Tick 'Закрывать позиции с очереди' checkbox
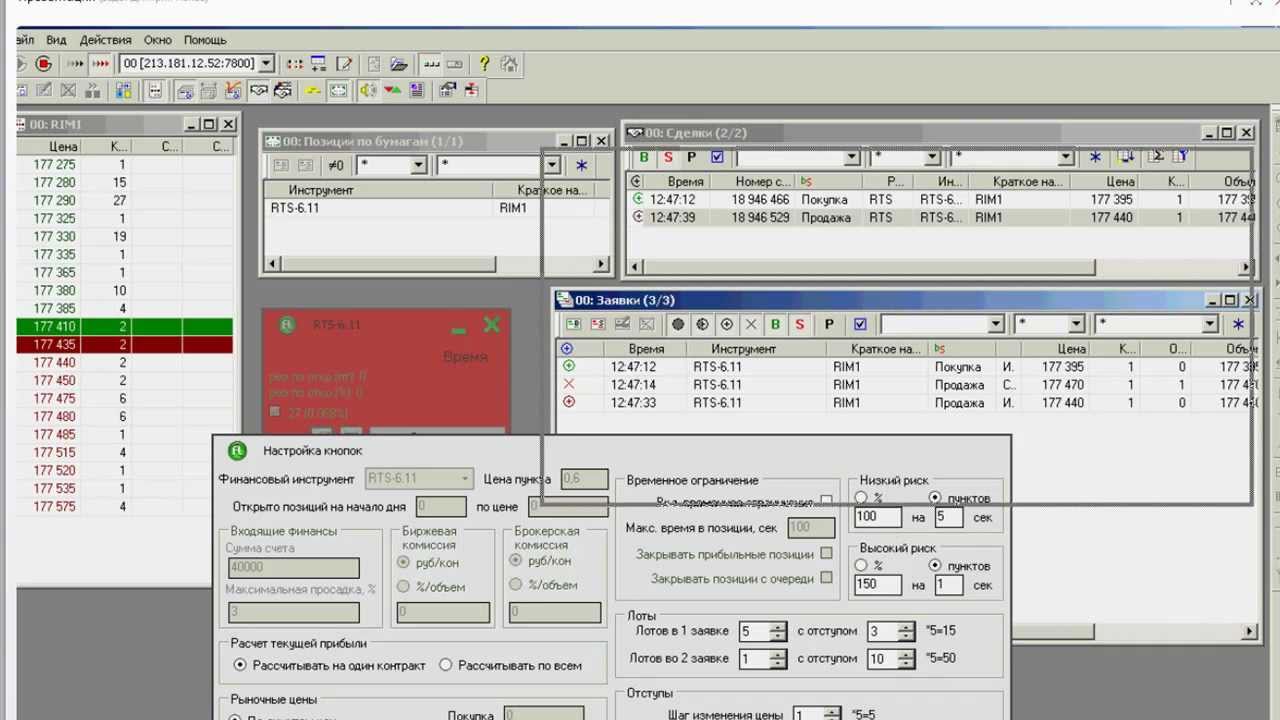The width and height of the screenshot is (1280, 720). pyautogui.click(x=826, y=577)
